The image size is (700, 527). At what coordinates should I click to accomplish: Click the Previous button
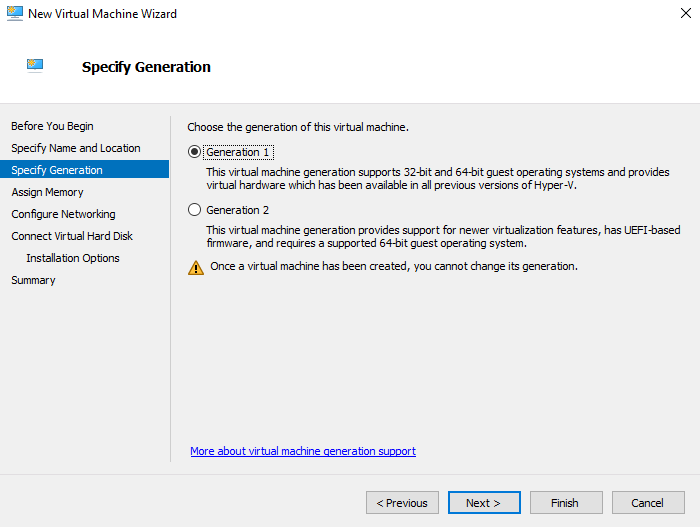point(403,503)
